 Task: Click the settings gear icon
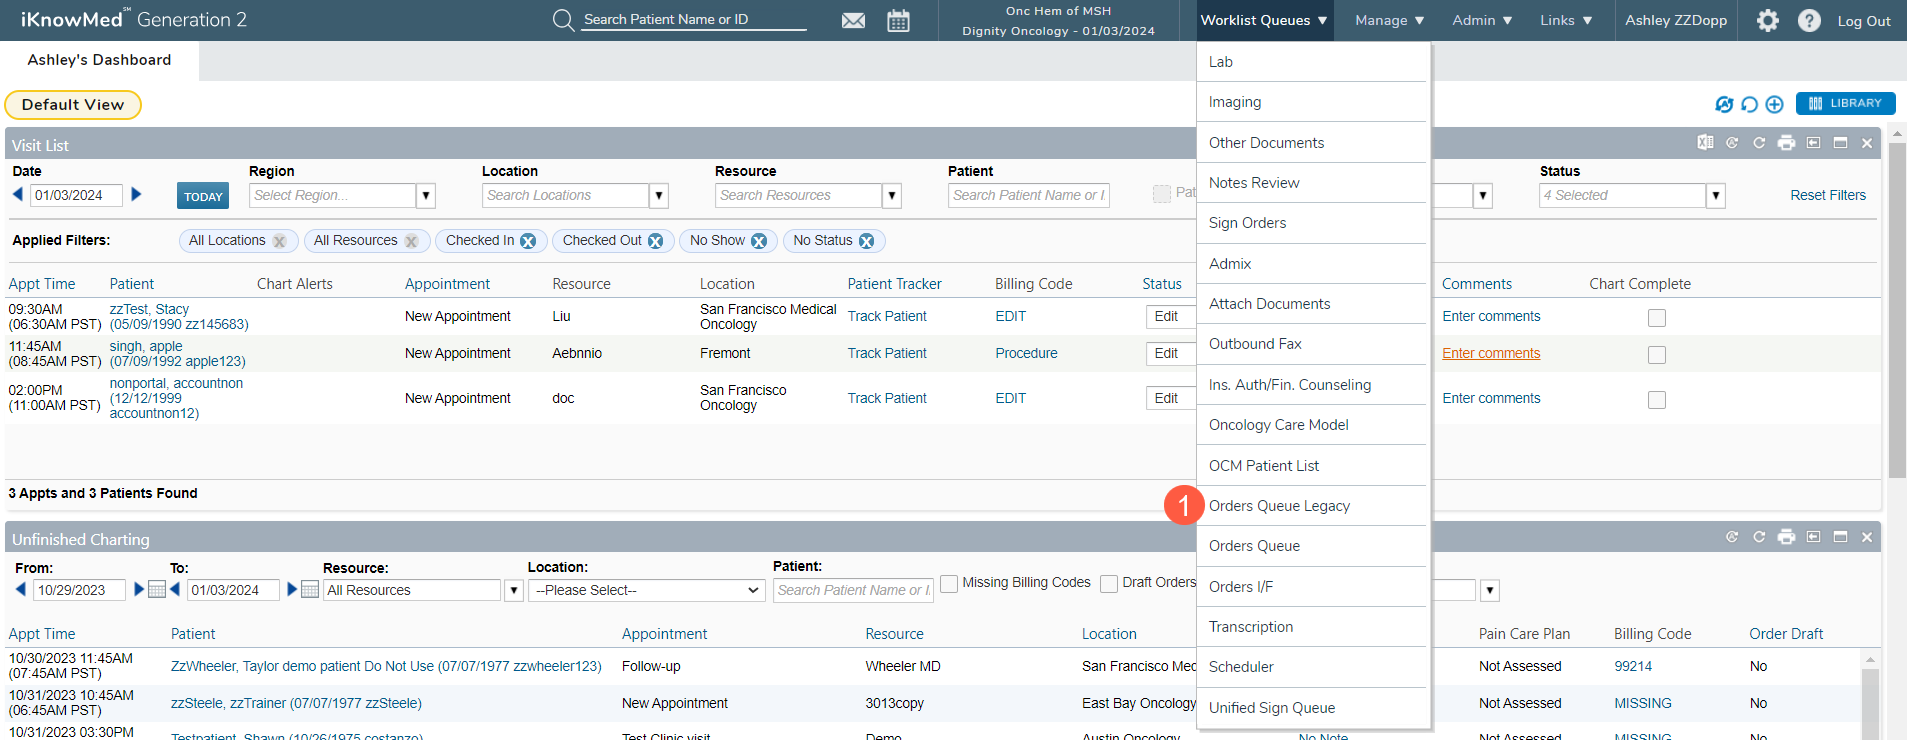[1767, 20]
